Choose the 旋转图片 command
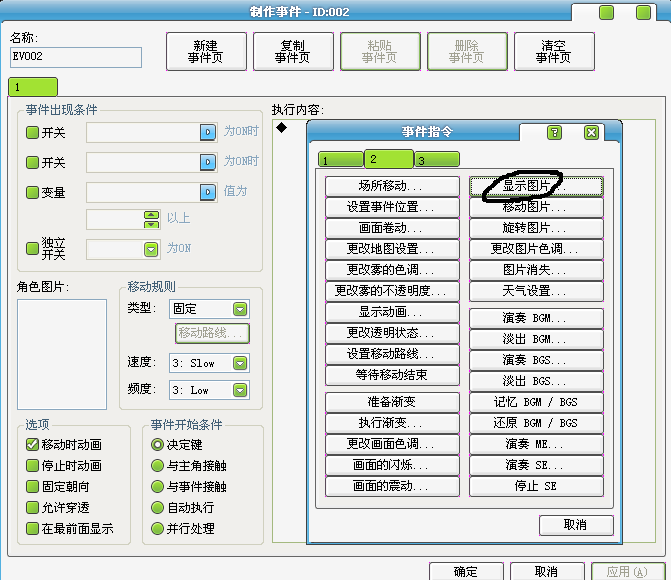Image resolution: width=671 pixels, height=580 pixels. point(537,228)
